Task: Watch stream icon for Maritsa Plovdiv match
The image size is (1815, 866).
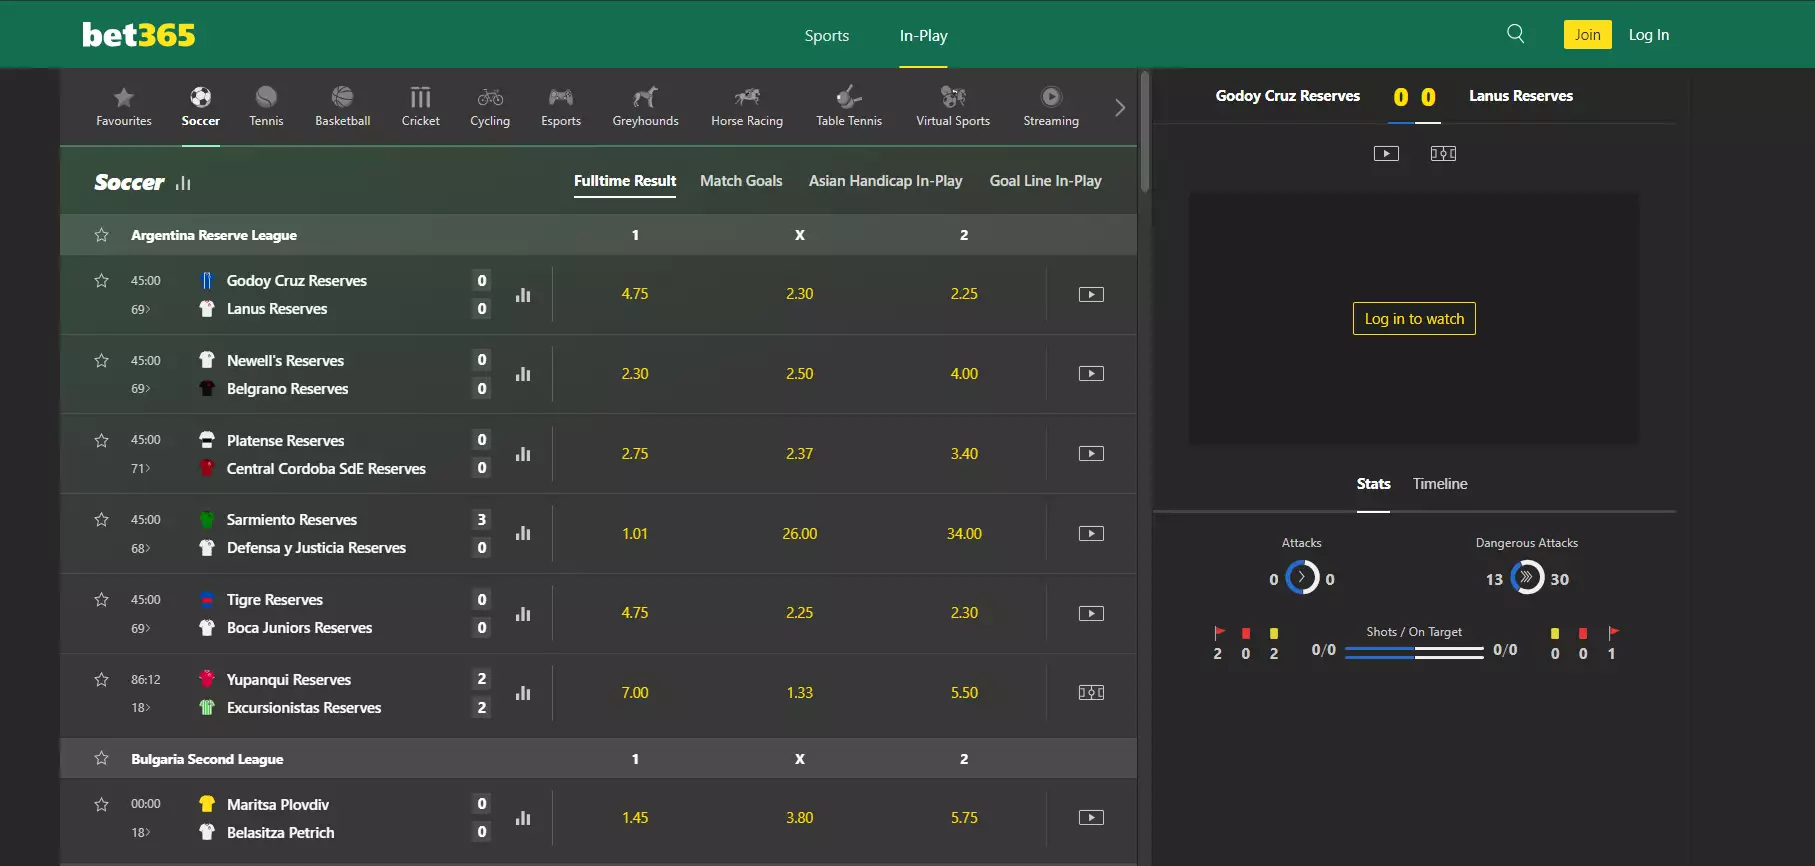Action: tap(1091, 817)
